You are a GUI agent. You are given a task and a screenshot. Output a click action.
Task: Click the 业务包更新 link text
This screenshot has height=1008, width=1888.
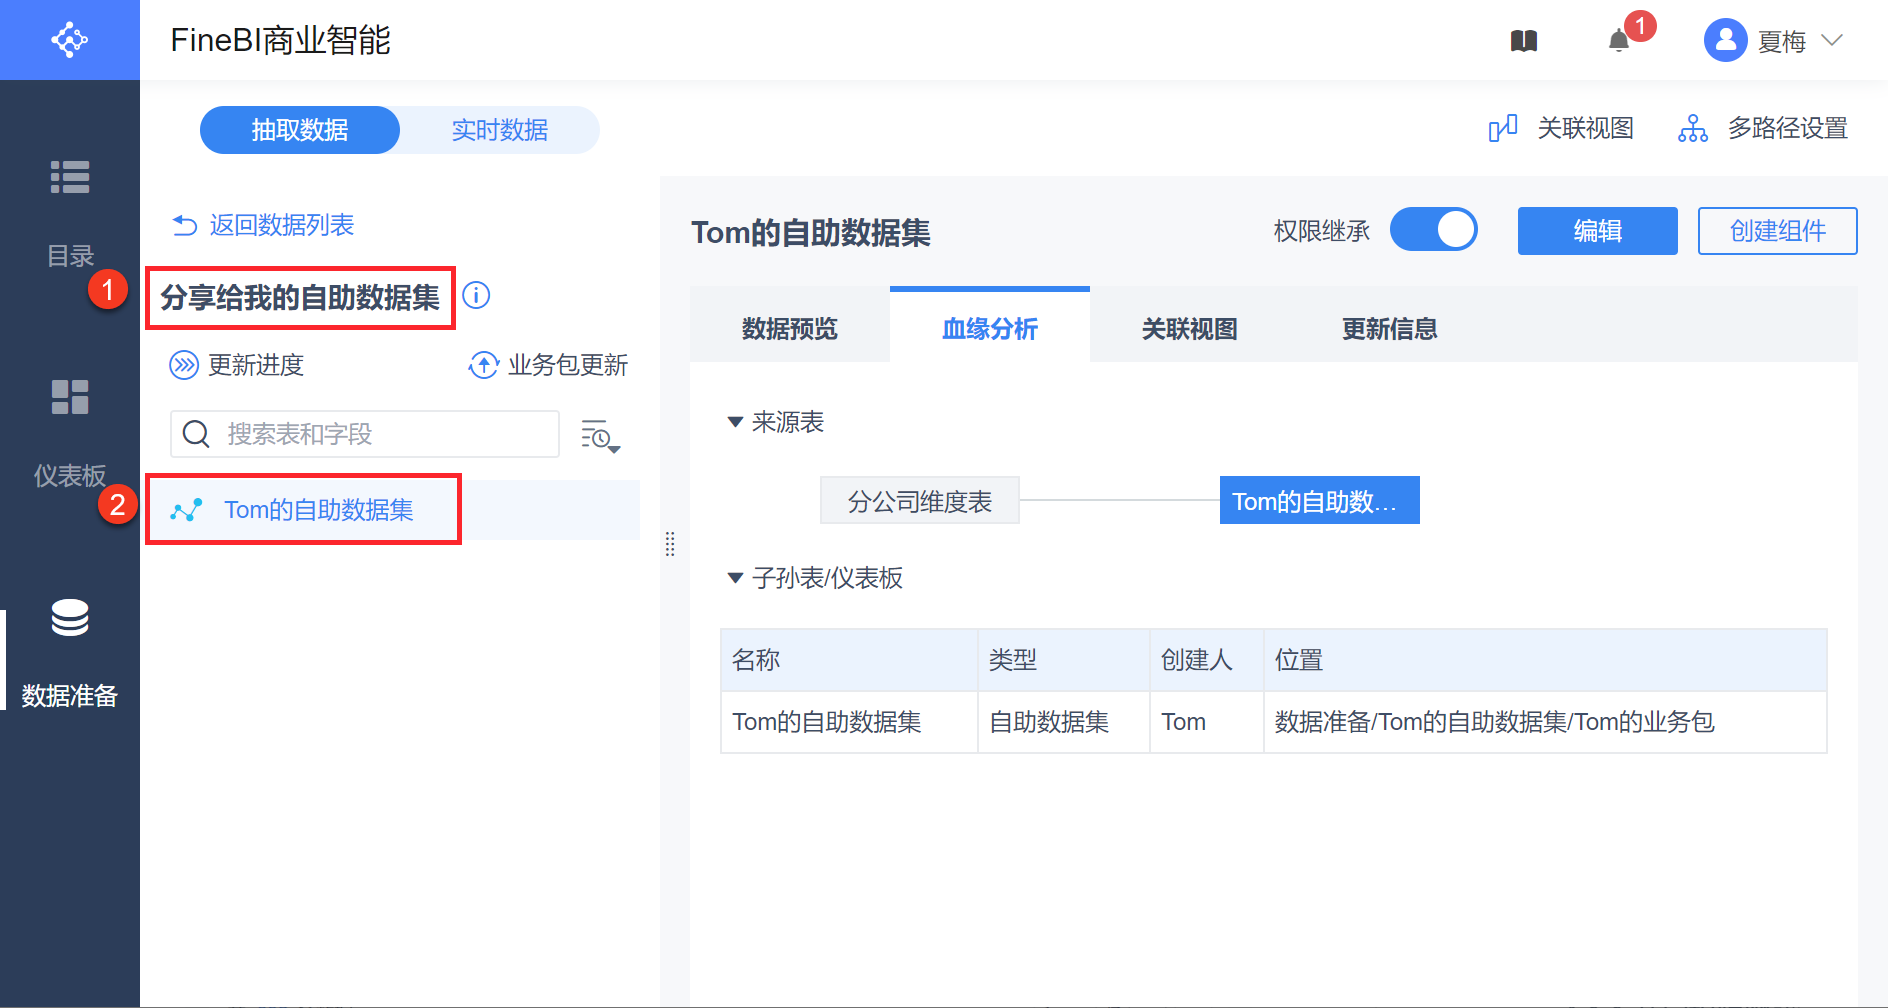(x=568, y=365)
